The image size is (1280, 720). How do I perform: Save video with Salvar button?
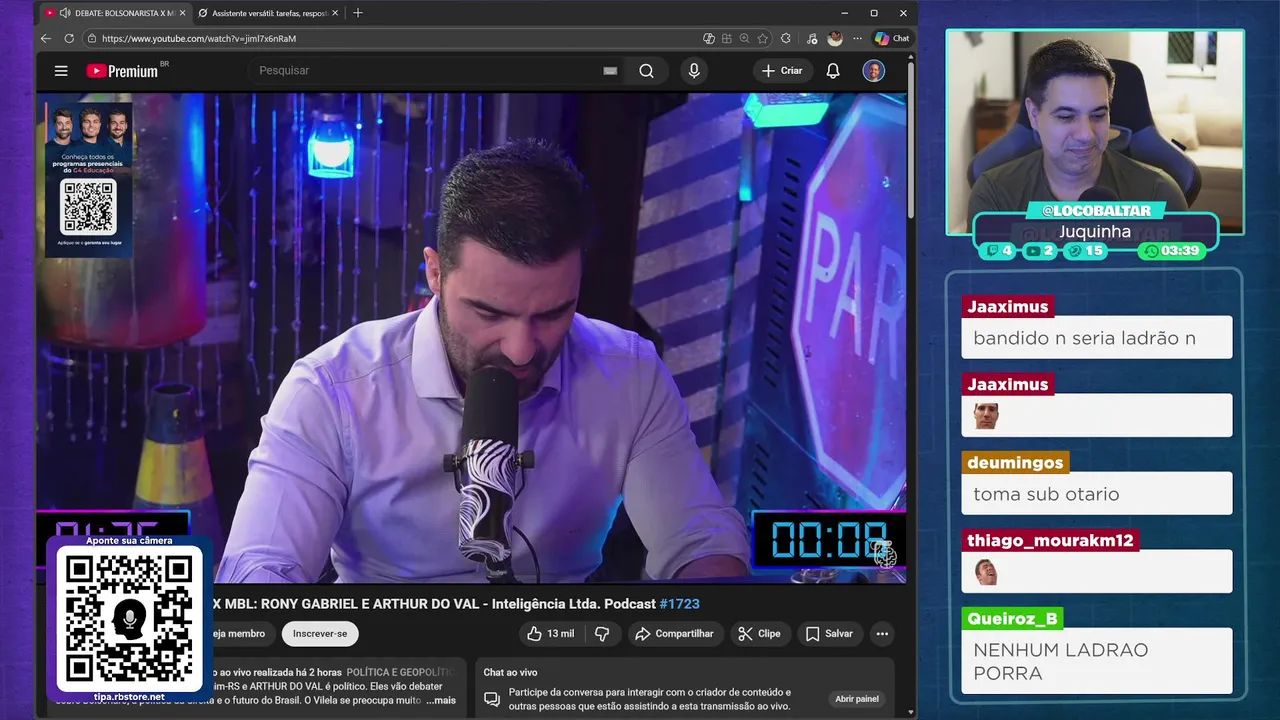tap(829, 634)
